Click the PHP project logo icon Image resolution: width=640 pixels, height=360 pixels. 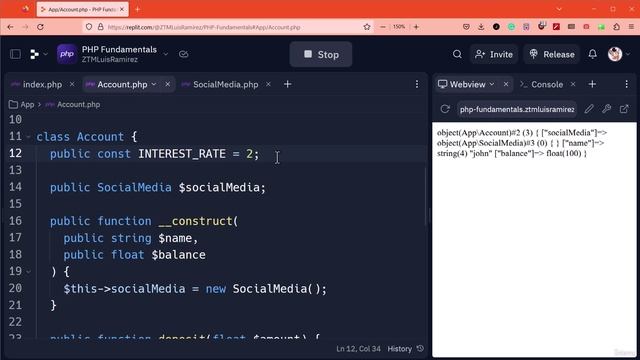pos(67,54)
